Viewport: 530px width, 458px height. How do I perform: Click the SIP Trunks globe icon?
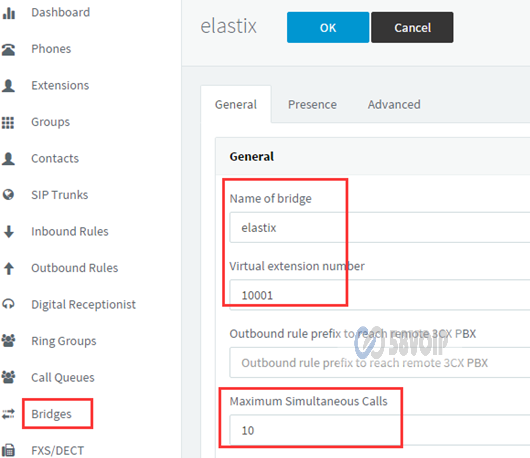8,195
